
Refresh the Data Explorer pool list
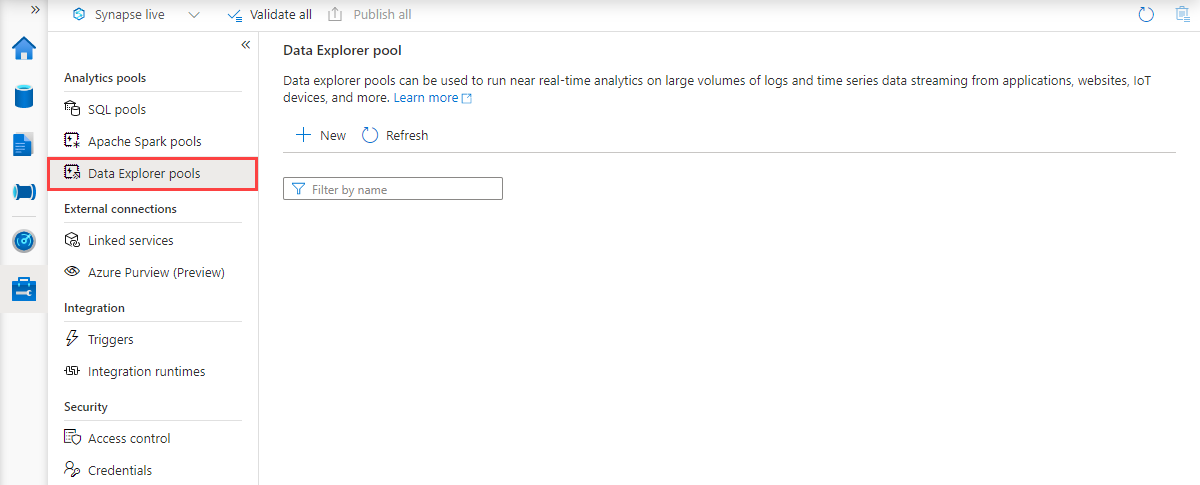point(395,135)
